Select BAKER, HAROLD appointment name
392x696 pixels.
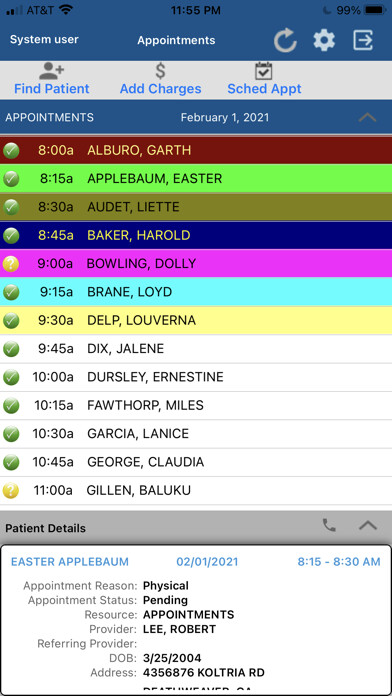coord(139,236)
